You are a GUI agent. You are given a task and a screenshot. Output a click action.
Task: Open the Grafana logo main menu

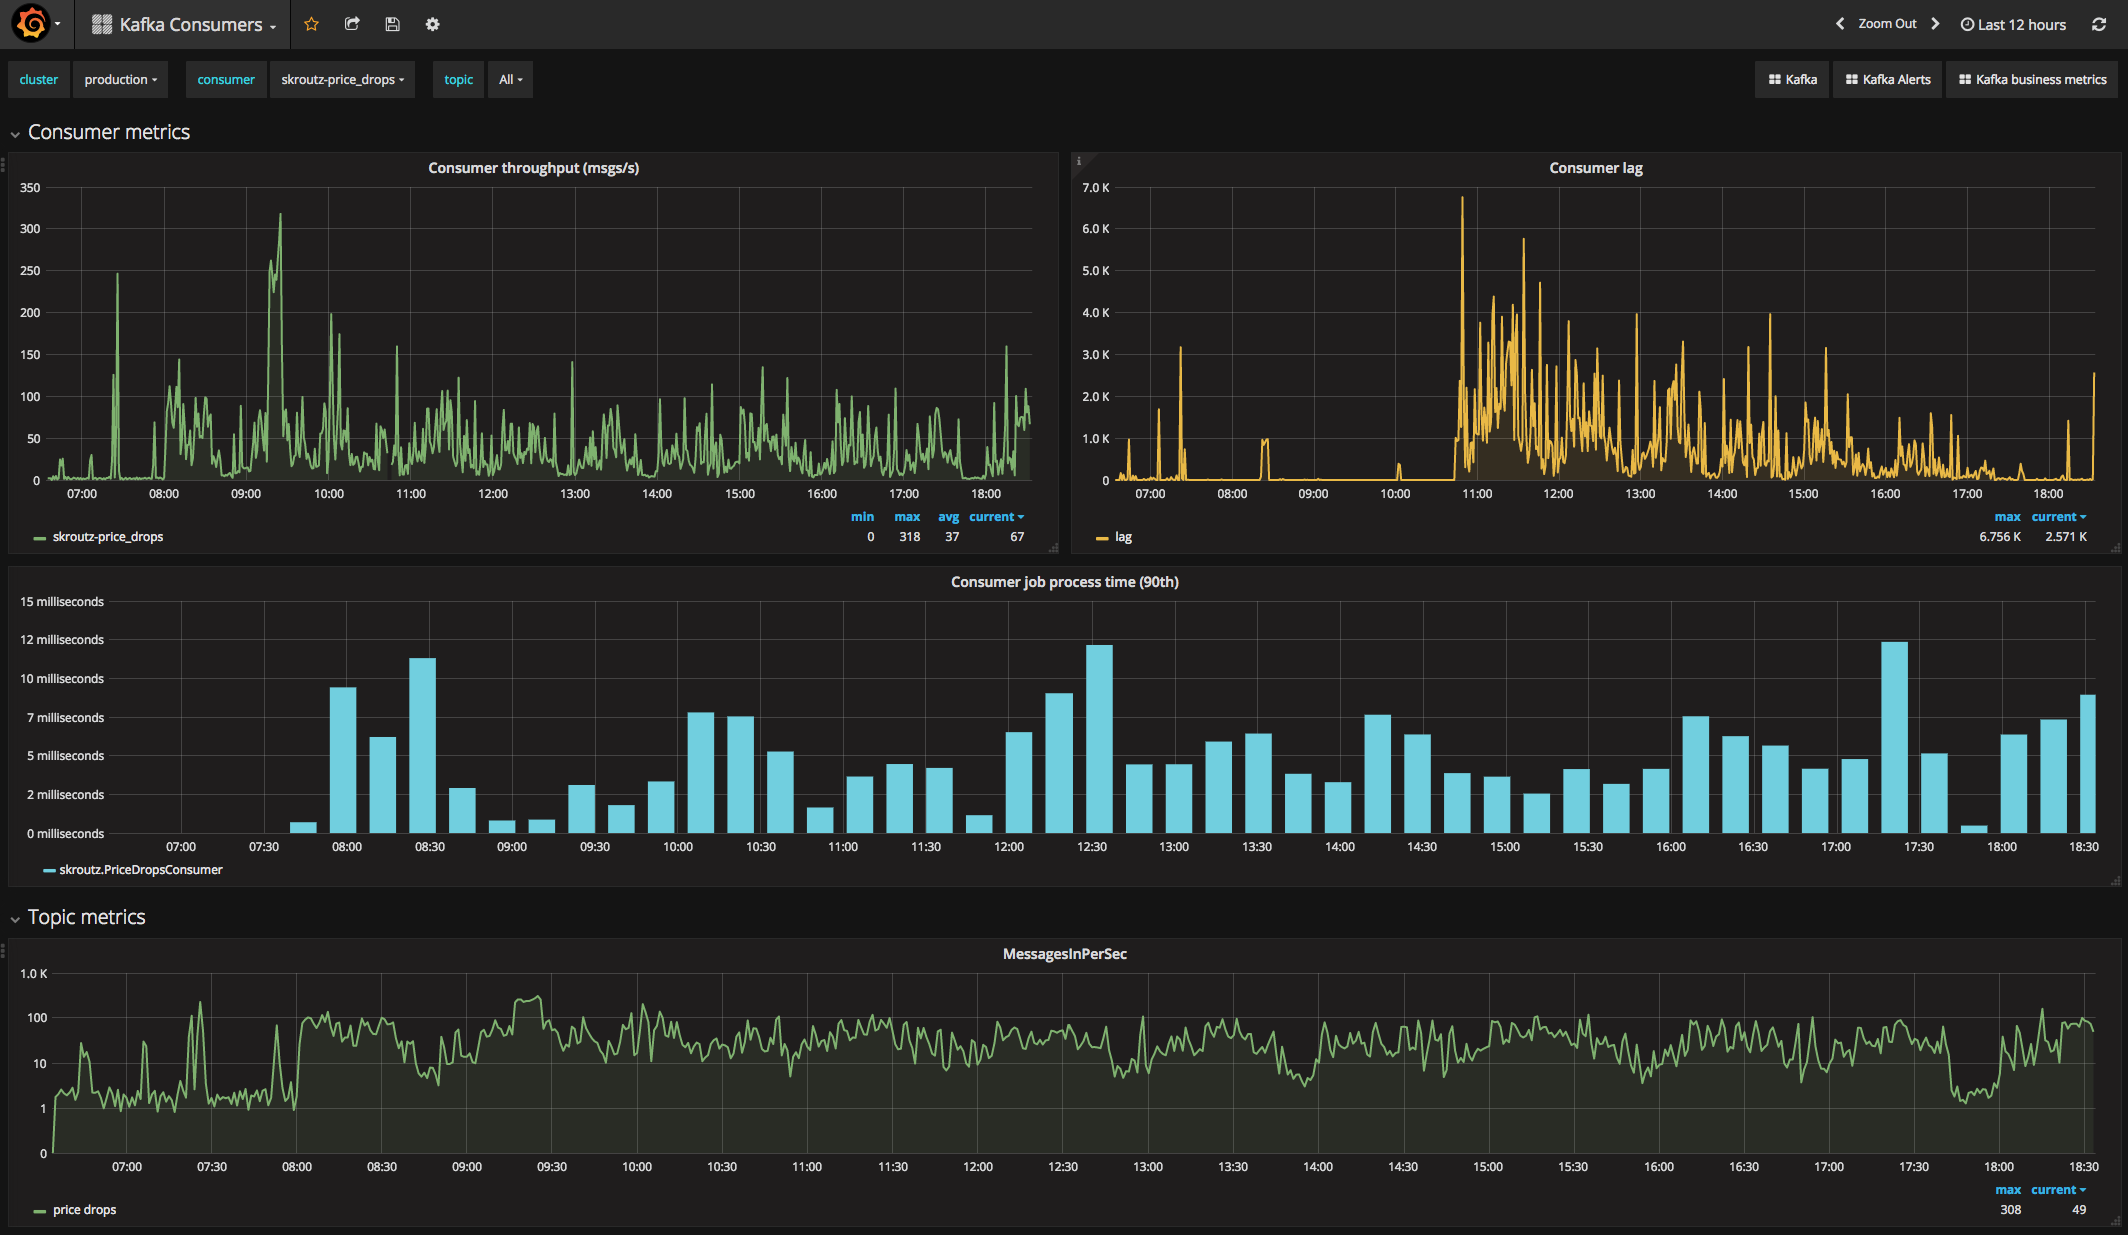[x=34, y=24]
